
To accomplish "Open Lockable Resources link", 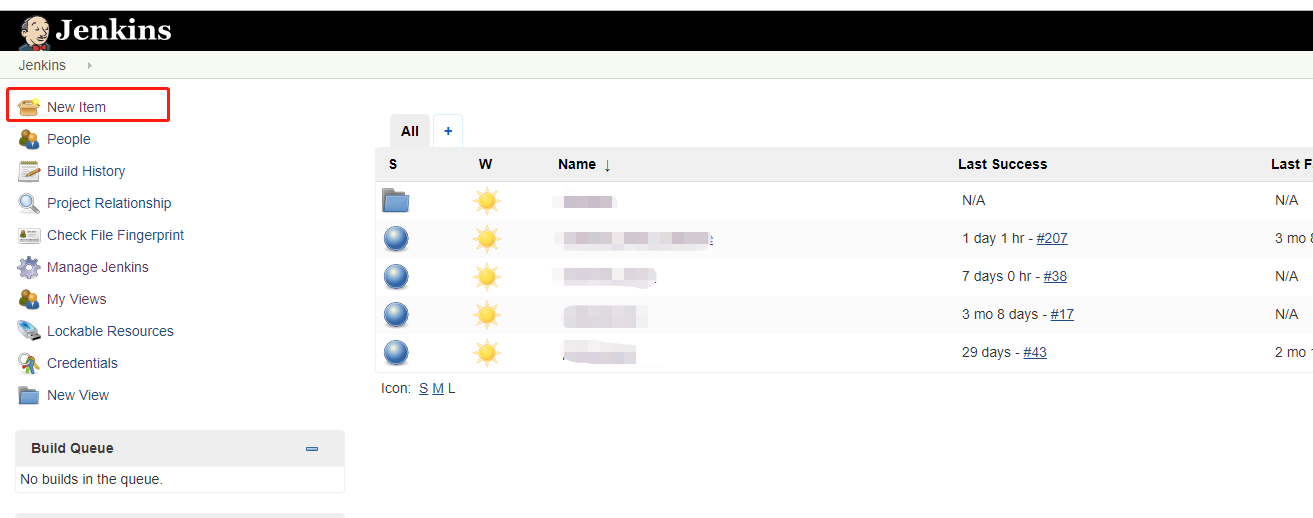I will pos(110,331).
